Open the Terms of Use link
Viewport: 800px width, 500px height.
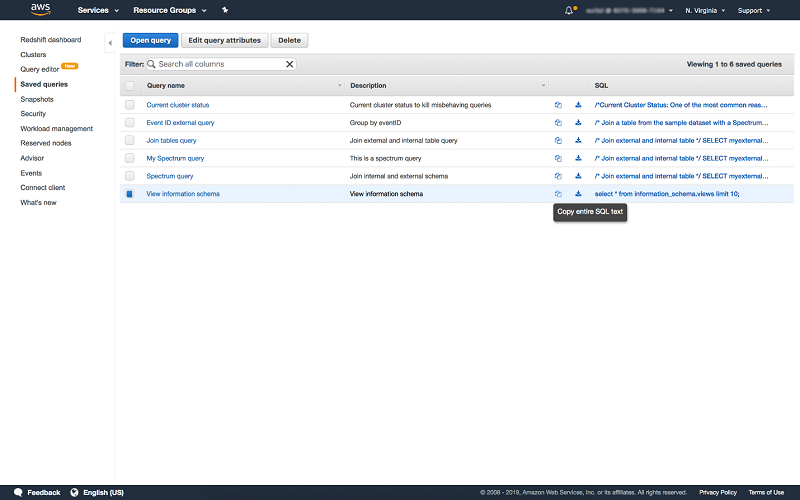pos(766,492)
